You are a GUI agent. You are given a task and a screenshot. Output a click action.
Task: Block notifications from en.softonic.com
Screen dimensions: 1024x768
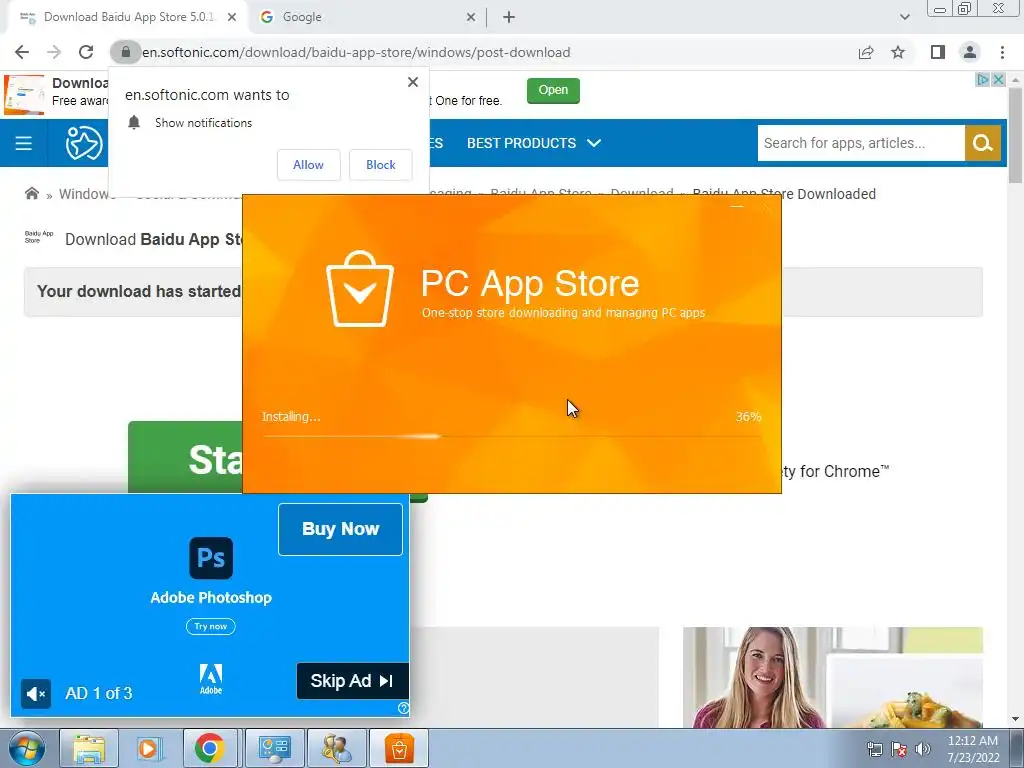coord(381,165)
